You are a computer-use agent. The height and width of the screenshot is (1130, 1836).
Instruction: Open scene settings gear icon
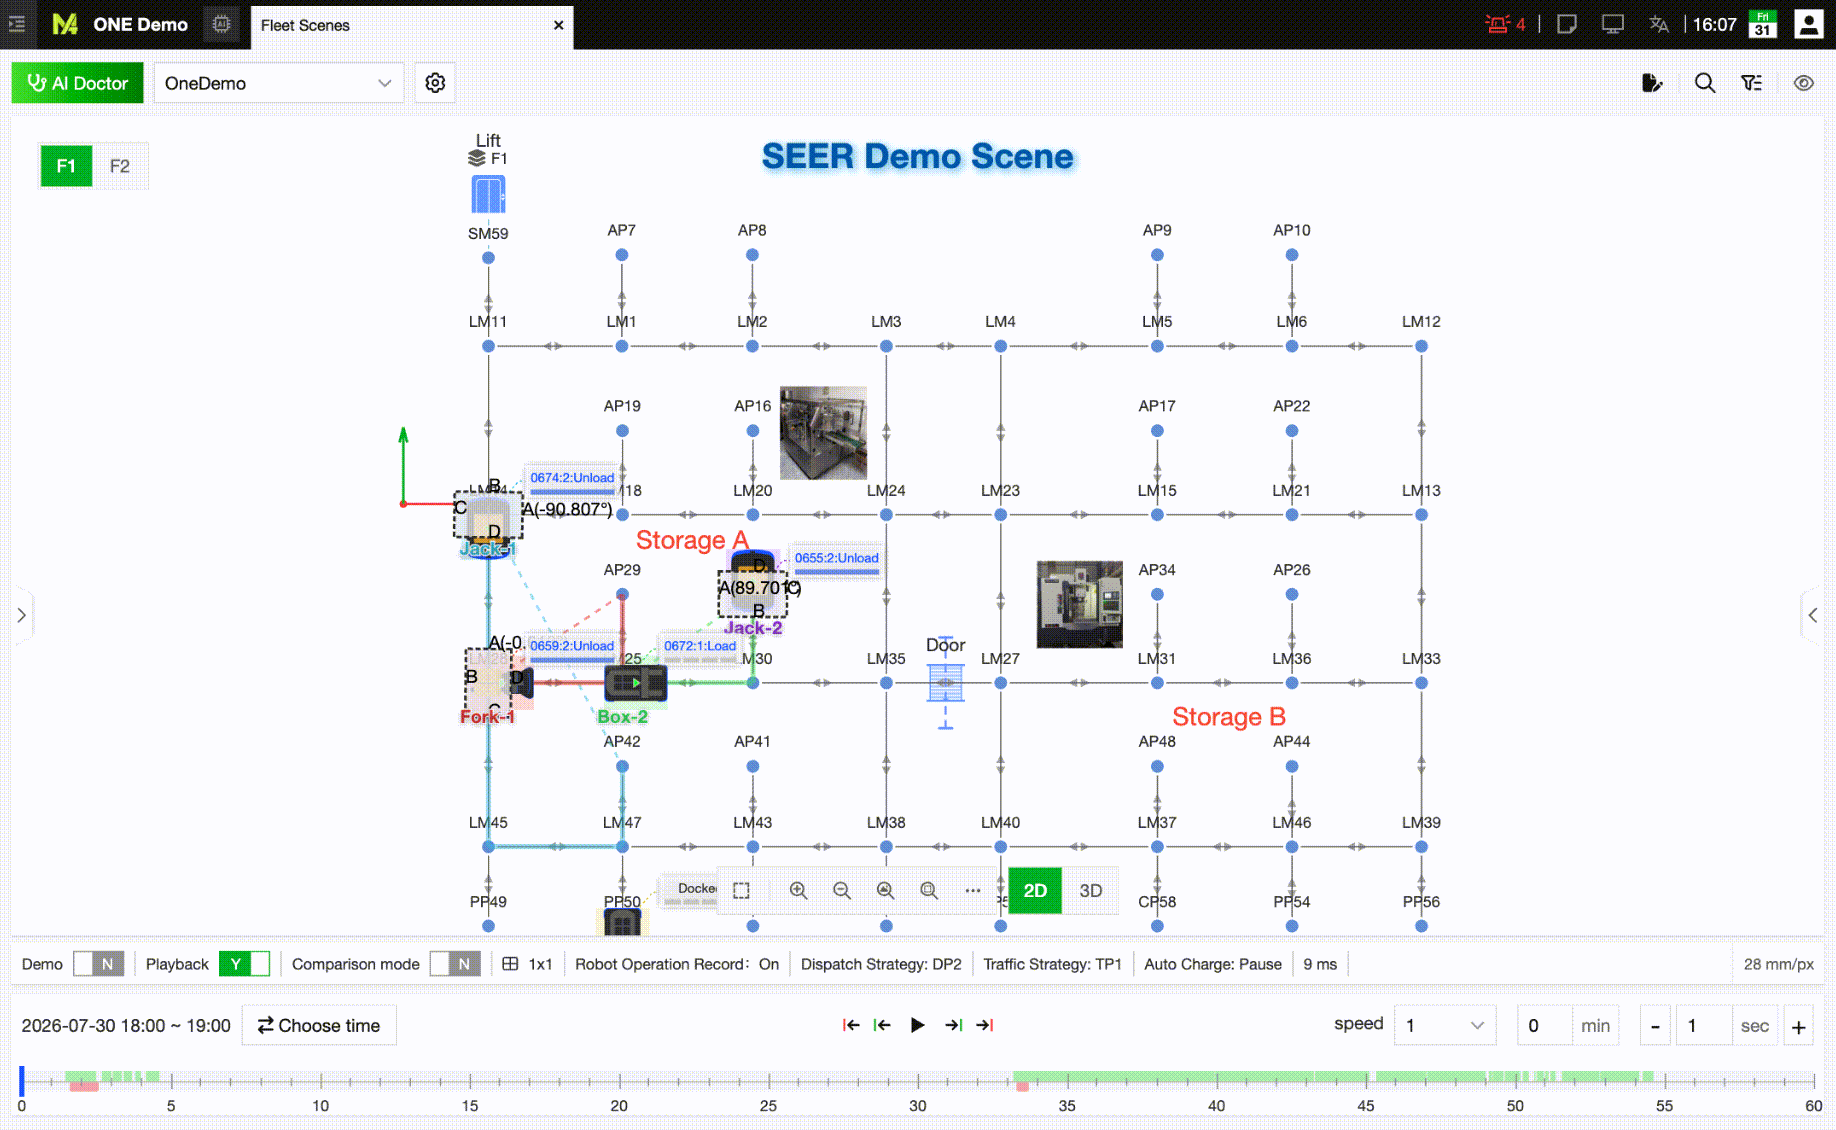pyautogui.click(x=435, y=83)
